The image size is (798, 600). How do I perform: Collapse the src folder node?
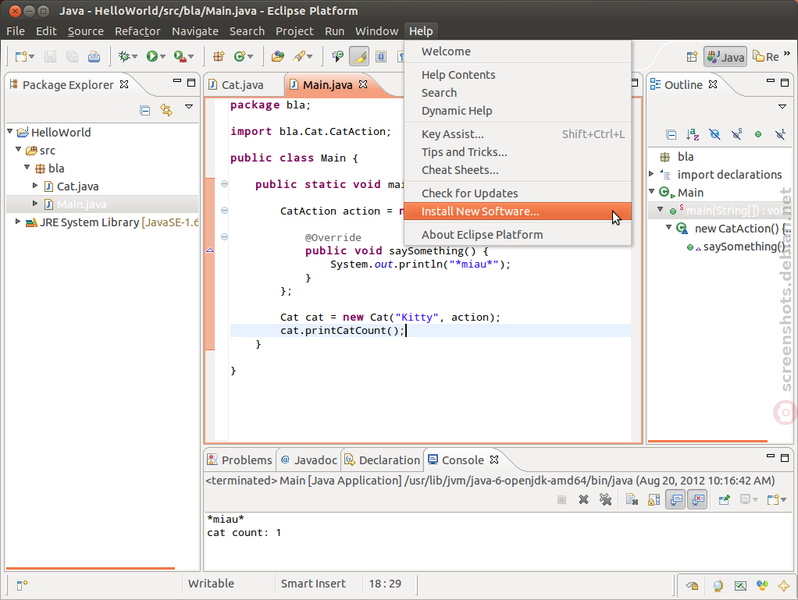[18, 149]
